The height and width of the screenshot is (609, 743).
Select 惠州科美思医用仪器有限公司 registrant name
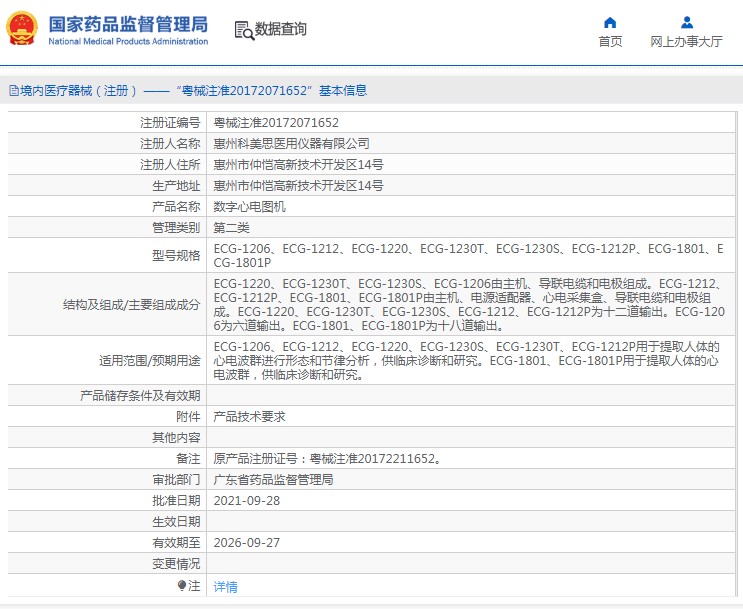pyautogui.click(x=291, y=144)
